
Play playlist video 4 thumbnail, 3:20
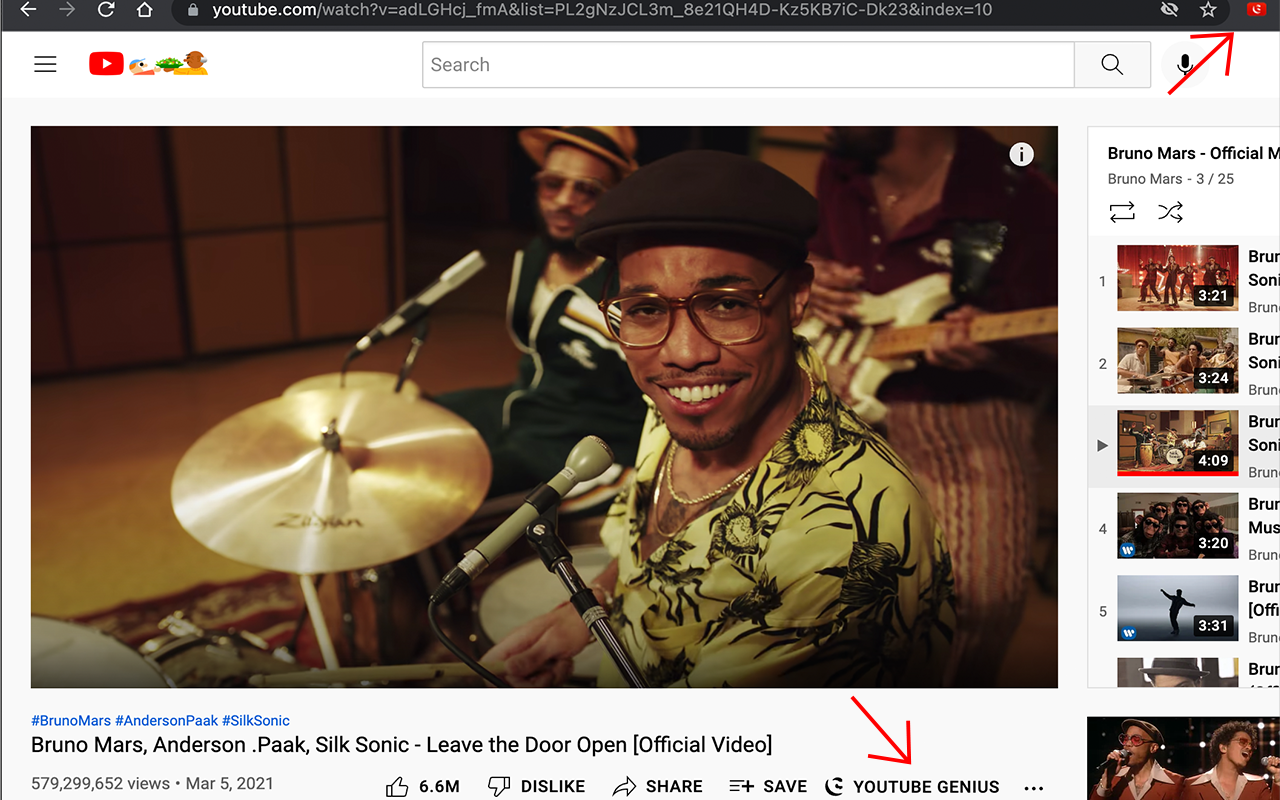(1177, 526)
